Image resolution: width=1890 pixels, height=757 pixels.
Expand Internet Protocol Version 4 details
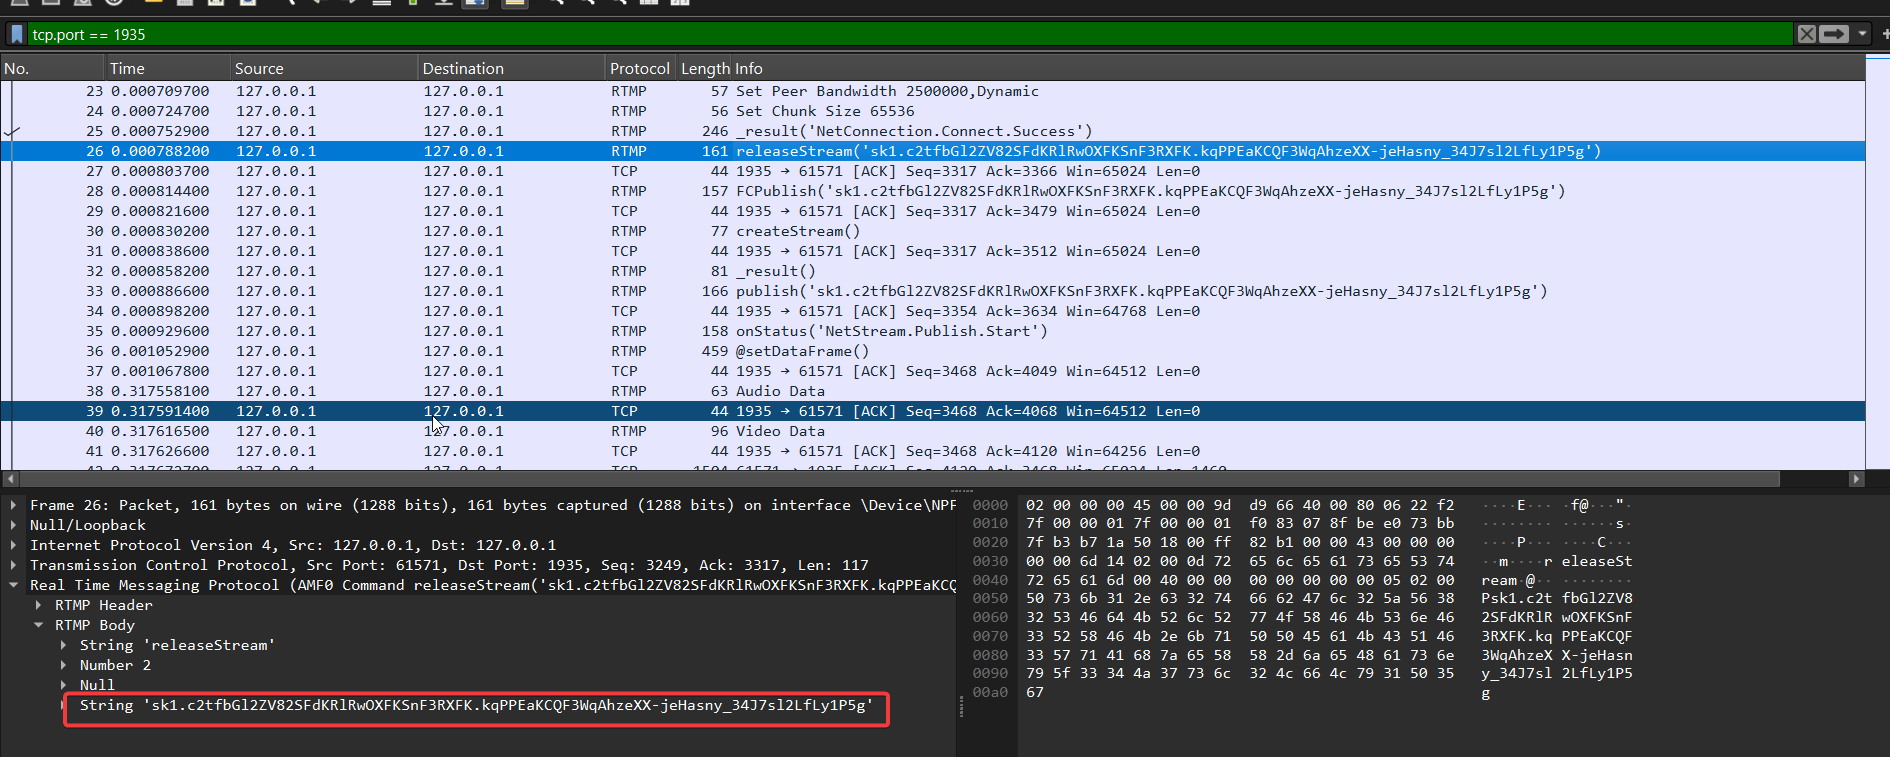tap(13, 545)
